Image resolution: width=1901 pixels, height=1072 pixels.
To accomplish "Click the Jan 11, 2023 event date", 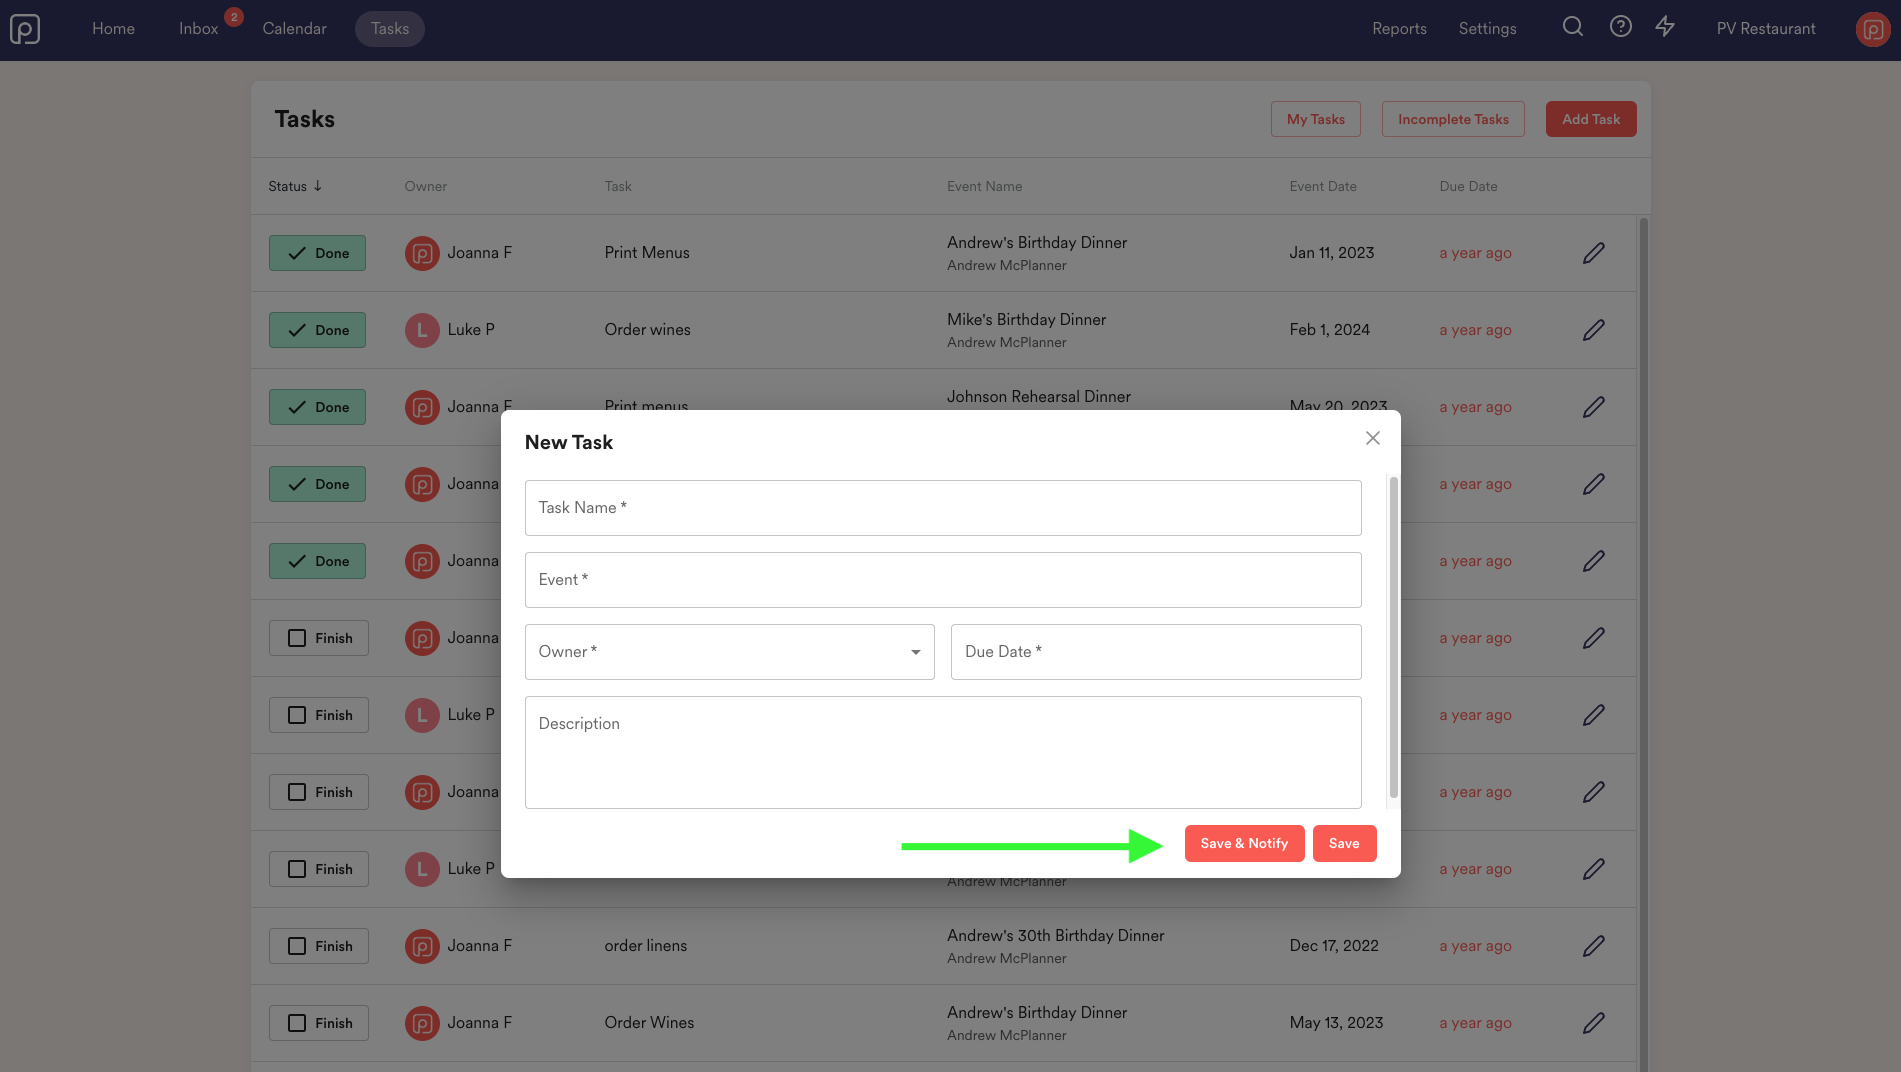I will [x=1332, y=253].
